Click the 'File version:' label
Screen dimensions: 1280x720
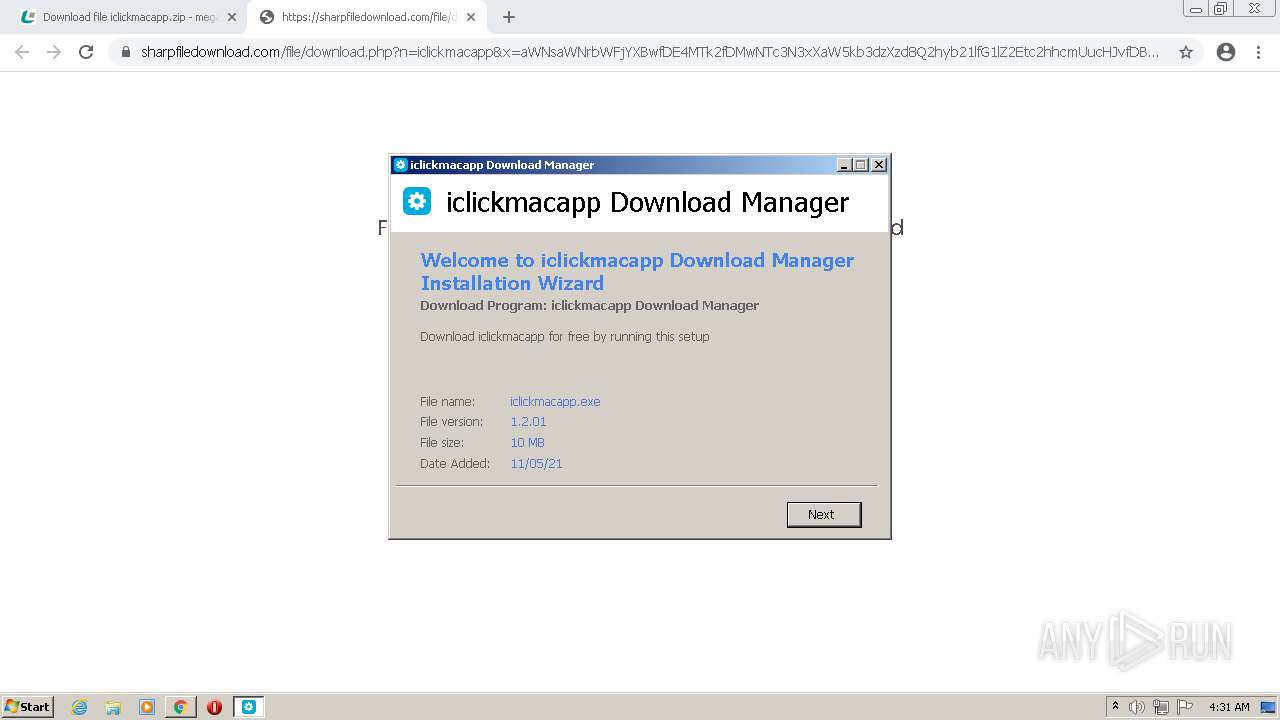451,422
